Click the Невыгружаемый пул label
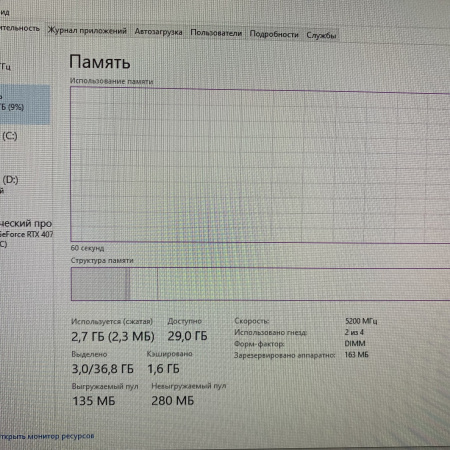The height and width of the screenshot is (450, 450). [189, 386]
